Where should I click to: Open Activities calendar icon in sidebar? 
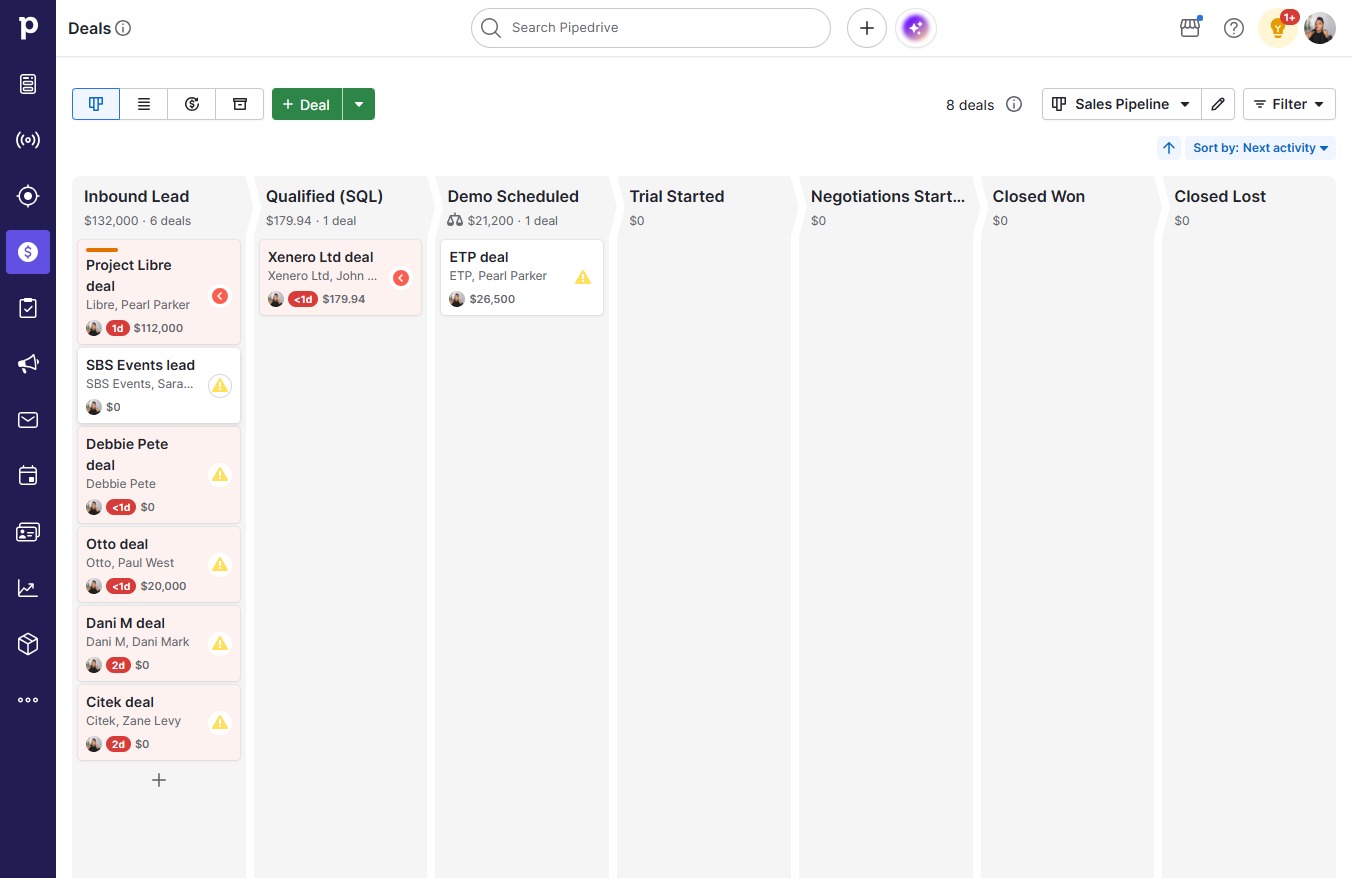(28, 476)
